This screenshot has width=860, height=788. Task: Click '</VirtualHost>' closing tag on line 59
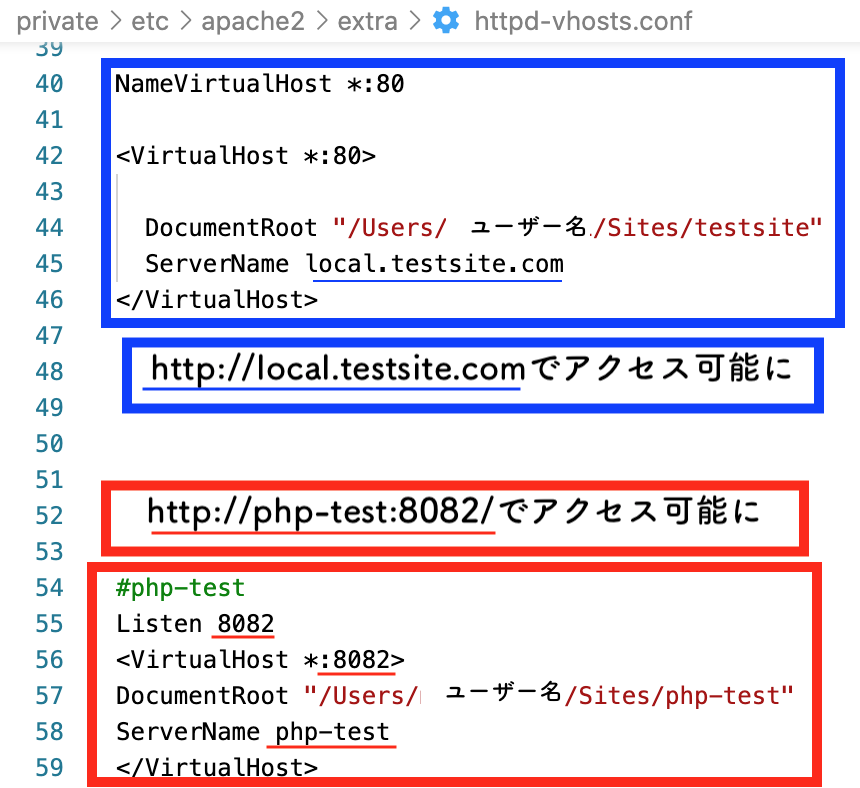217,768
